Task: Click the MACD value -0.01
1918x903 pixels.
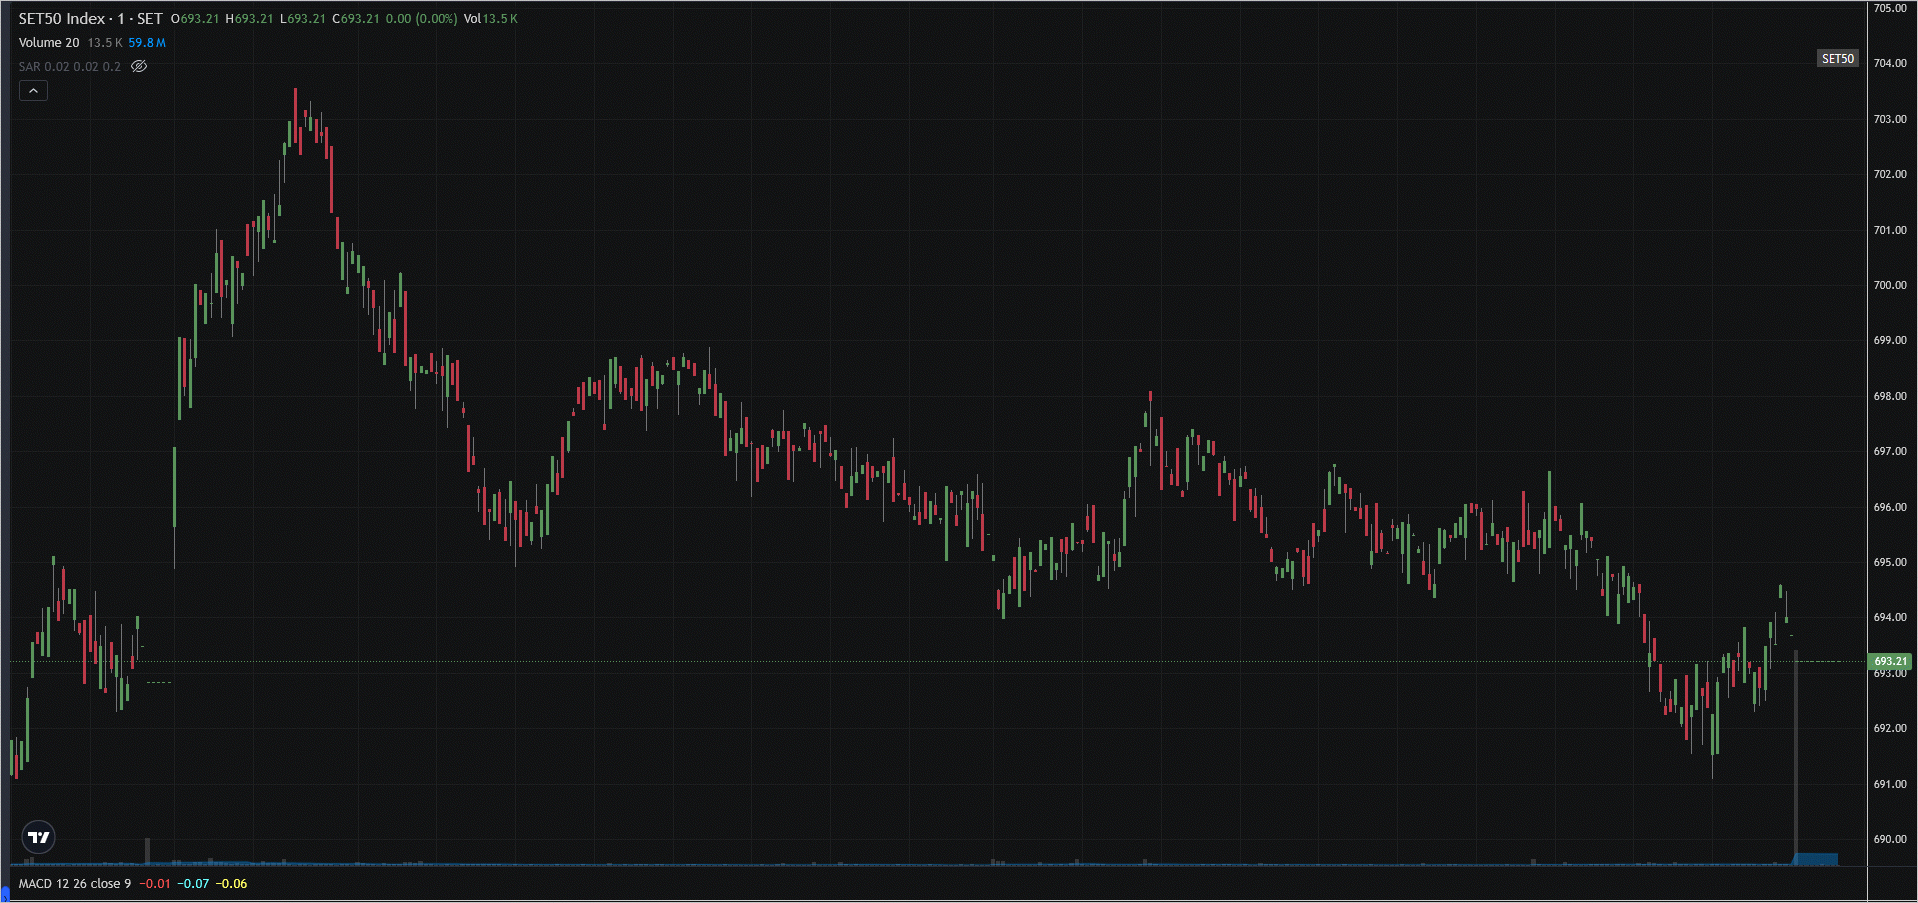Action: (155, 884)
